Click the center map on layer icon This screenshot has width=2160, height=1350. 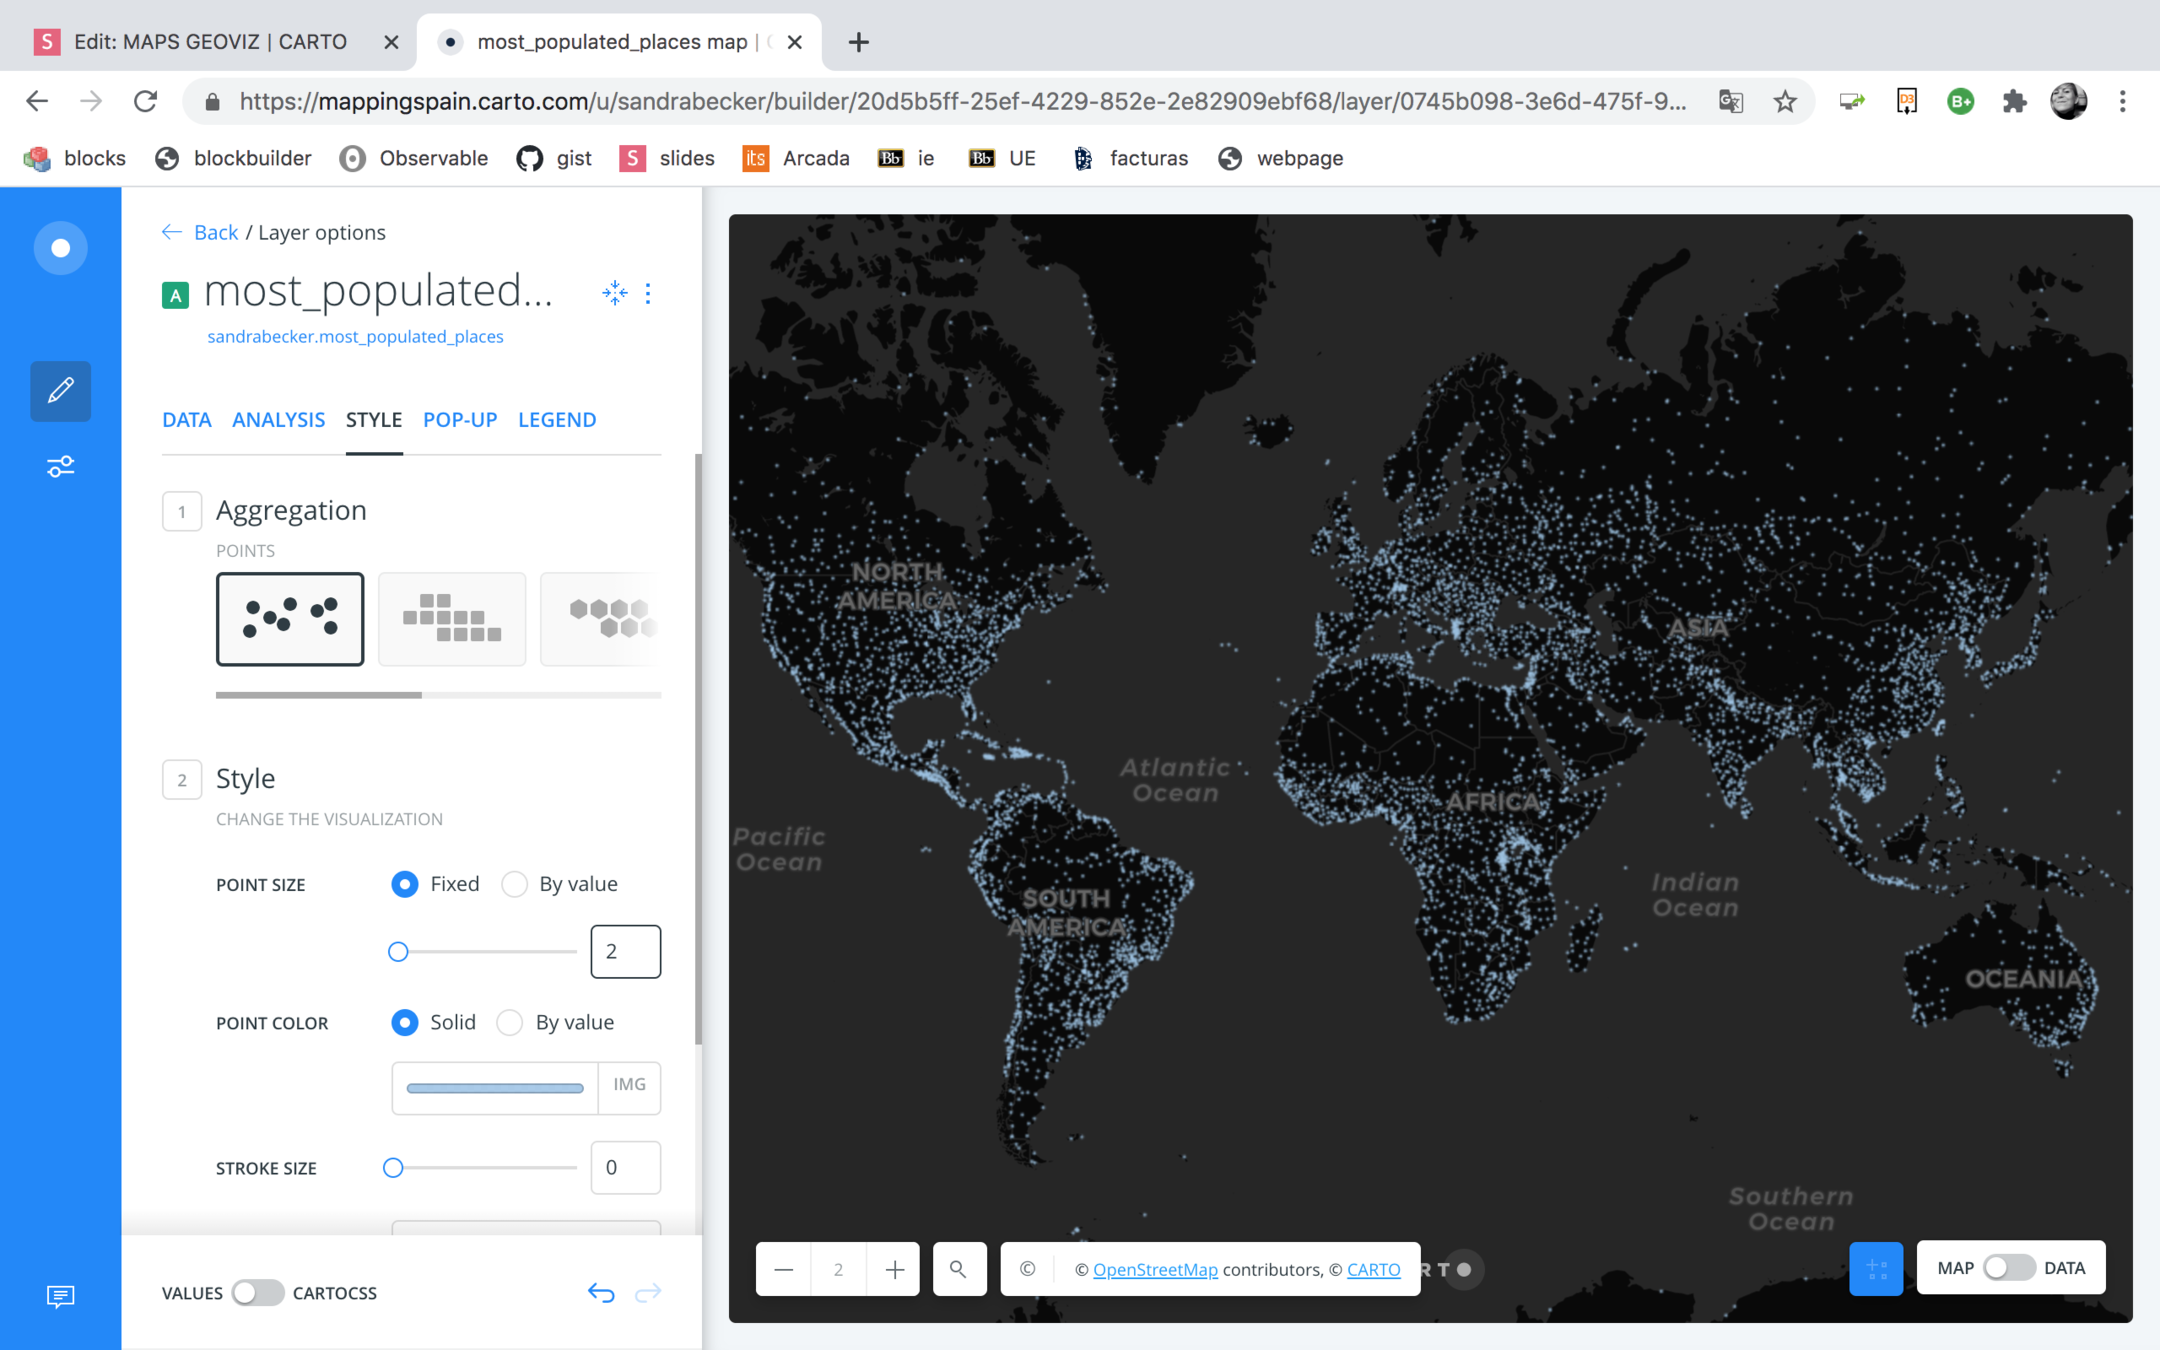[x=614, y=293]
